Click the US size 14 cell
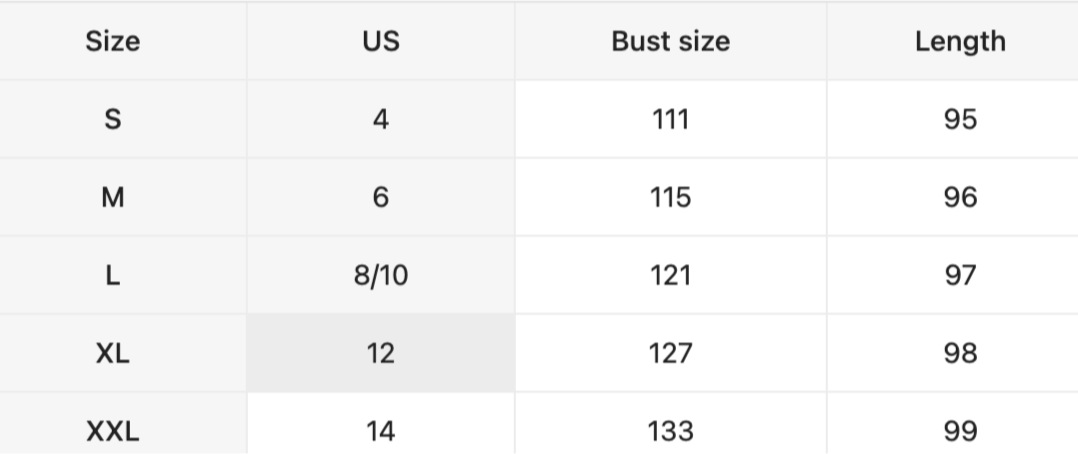This screenshot has width=1078, height=454. [381, 432]
